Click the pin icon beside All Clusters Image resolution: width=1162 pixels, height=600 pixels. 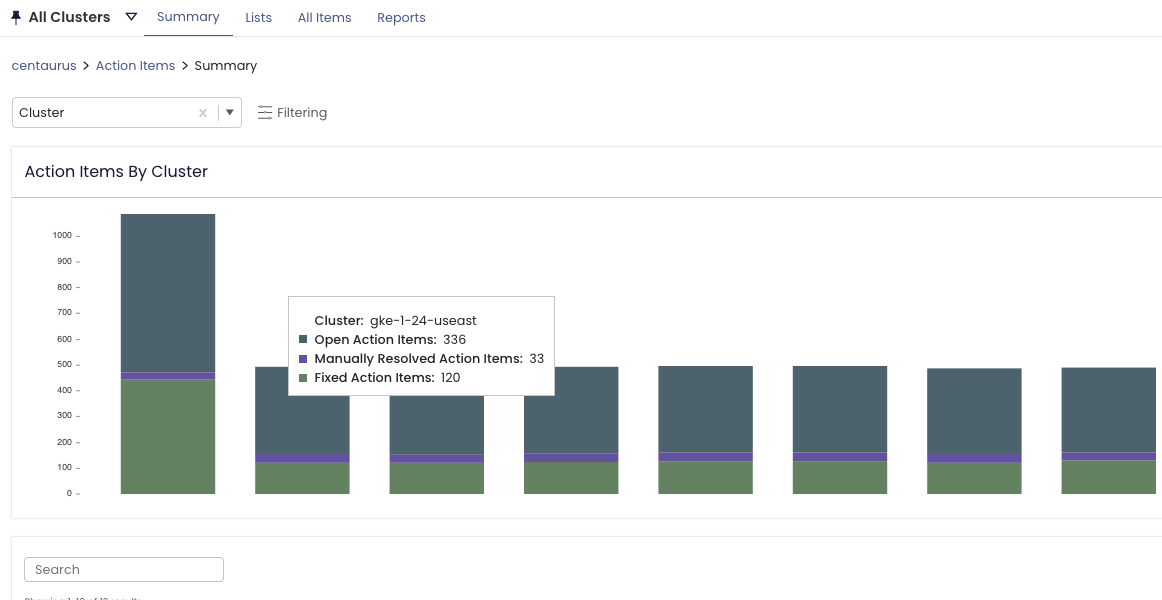pyautogui.click(x=16, y=17)
